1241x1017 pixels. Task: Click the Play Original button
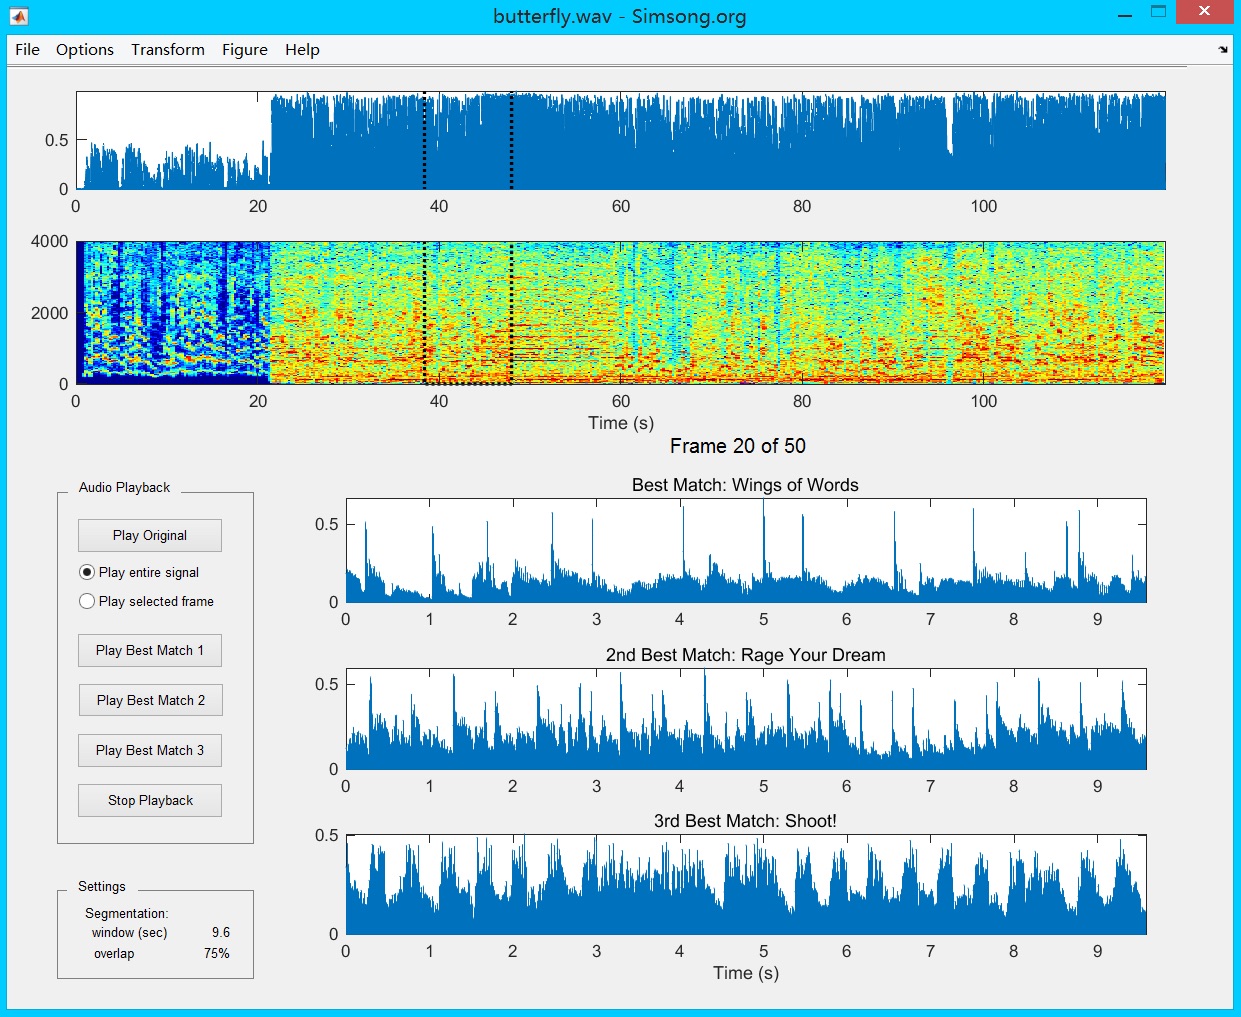tap(150, 535)
